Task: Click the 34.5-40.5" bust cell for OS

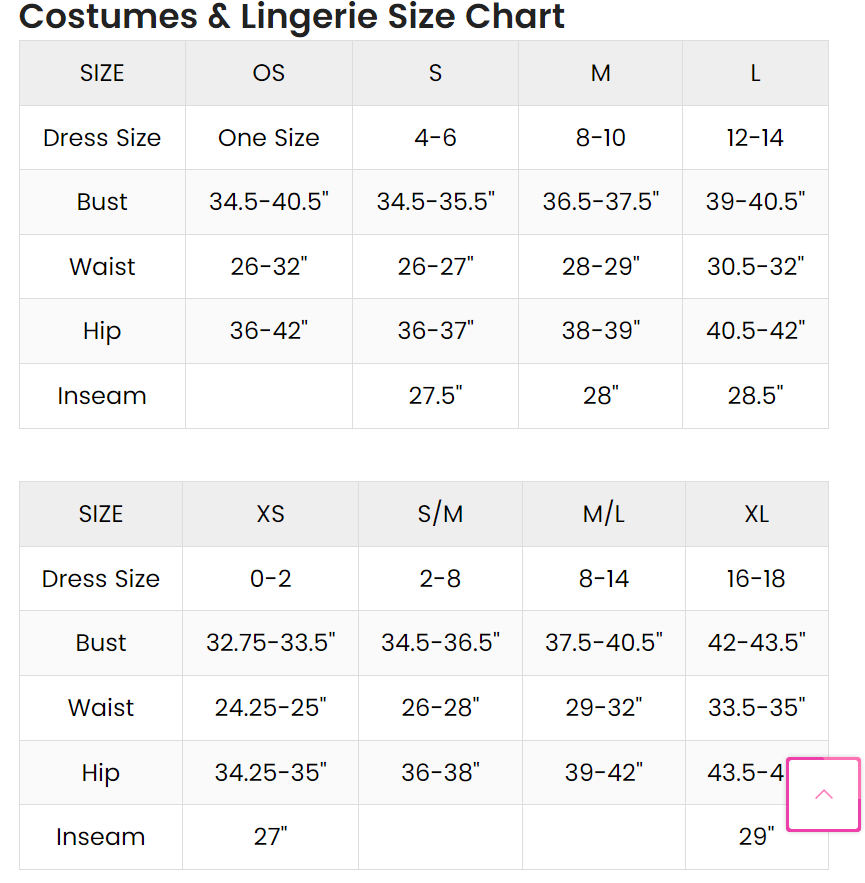Action: (269, 202)
